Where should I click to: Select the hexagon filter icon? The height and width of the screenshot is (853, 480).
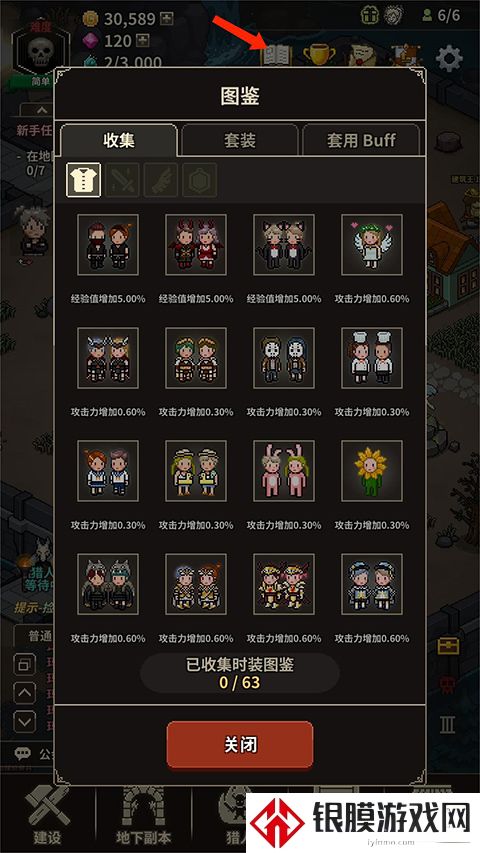199,180
